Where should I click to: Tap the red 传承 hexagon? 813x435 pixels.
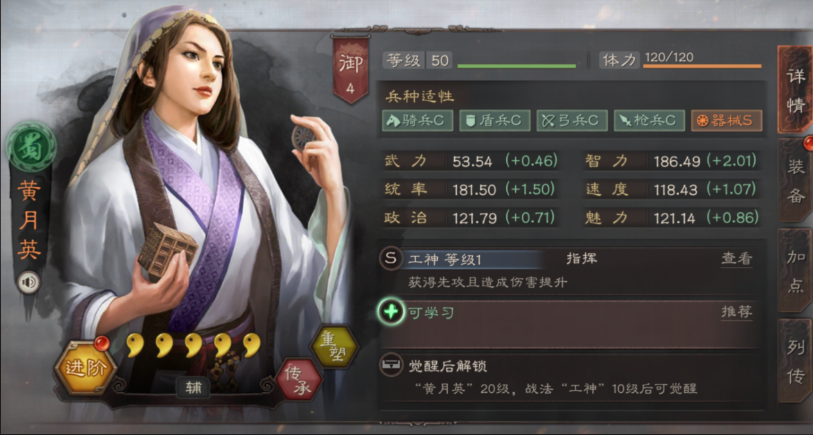[299, 380]
